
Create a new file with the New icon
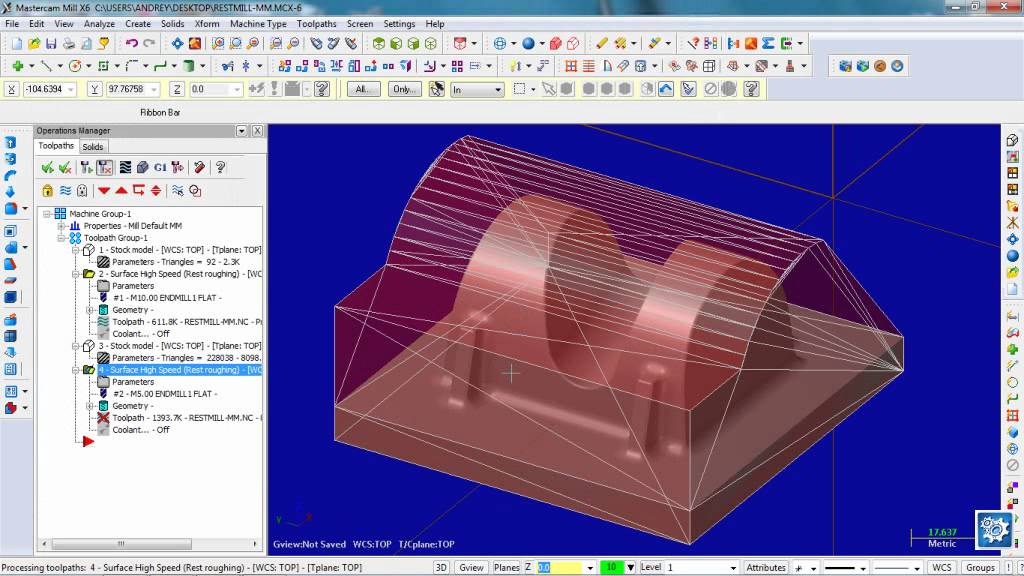click(x=16, y=44)
